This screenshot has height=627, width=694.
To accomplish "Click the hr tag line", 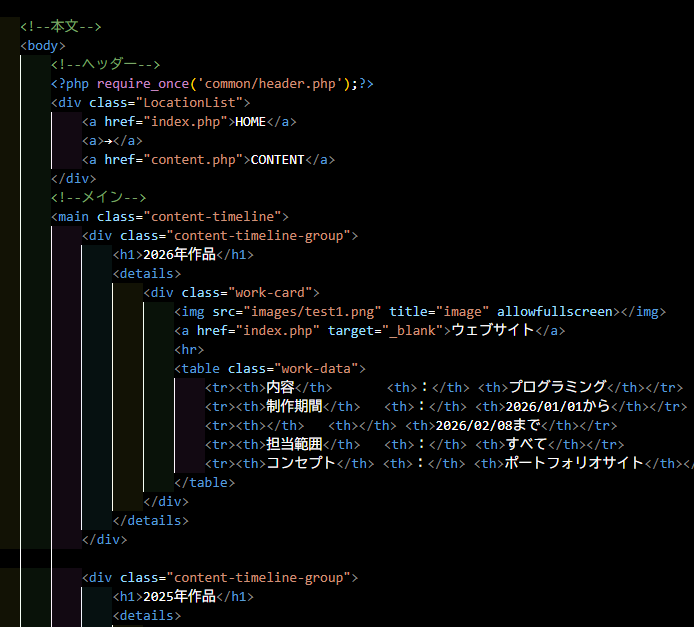I will (x=189, y=350).
